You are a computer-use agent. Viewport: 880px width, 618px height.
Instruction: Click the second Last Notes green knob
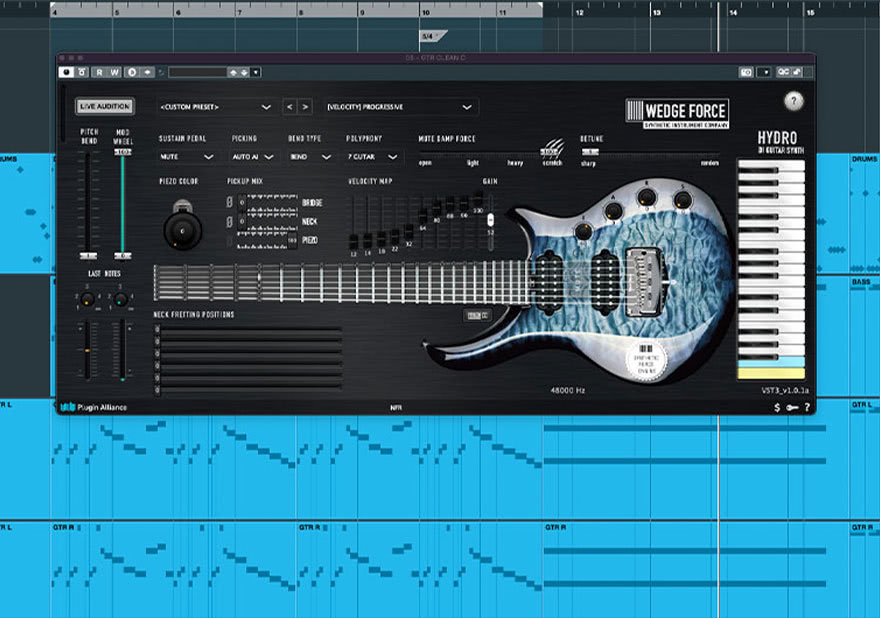(120, 300)
